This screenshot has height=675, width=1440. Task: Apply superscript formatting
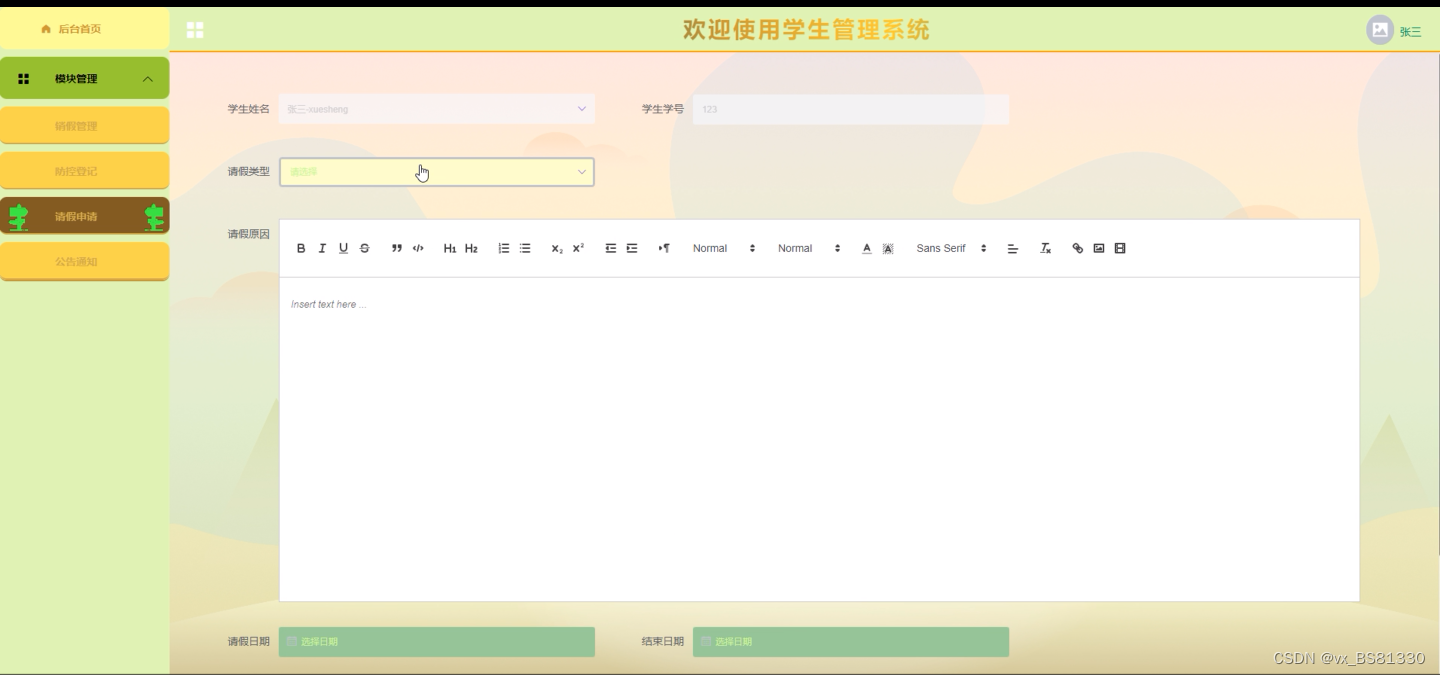pyautogui.click(x=578, y=248)
